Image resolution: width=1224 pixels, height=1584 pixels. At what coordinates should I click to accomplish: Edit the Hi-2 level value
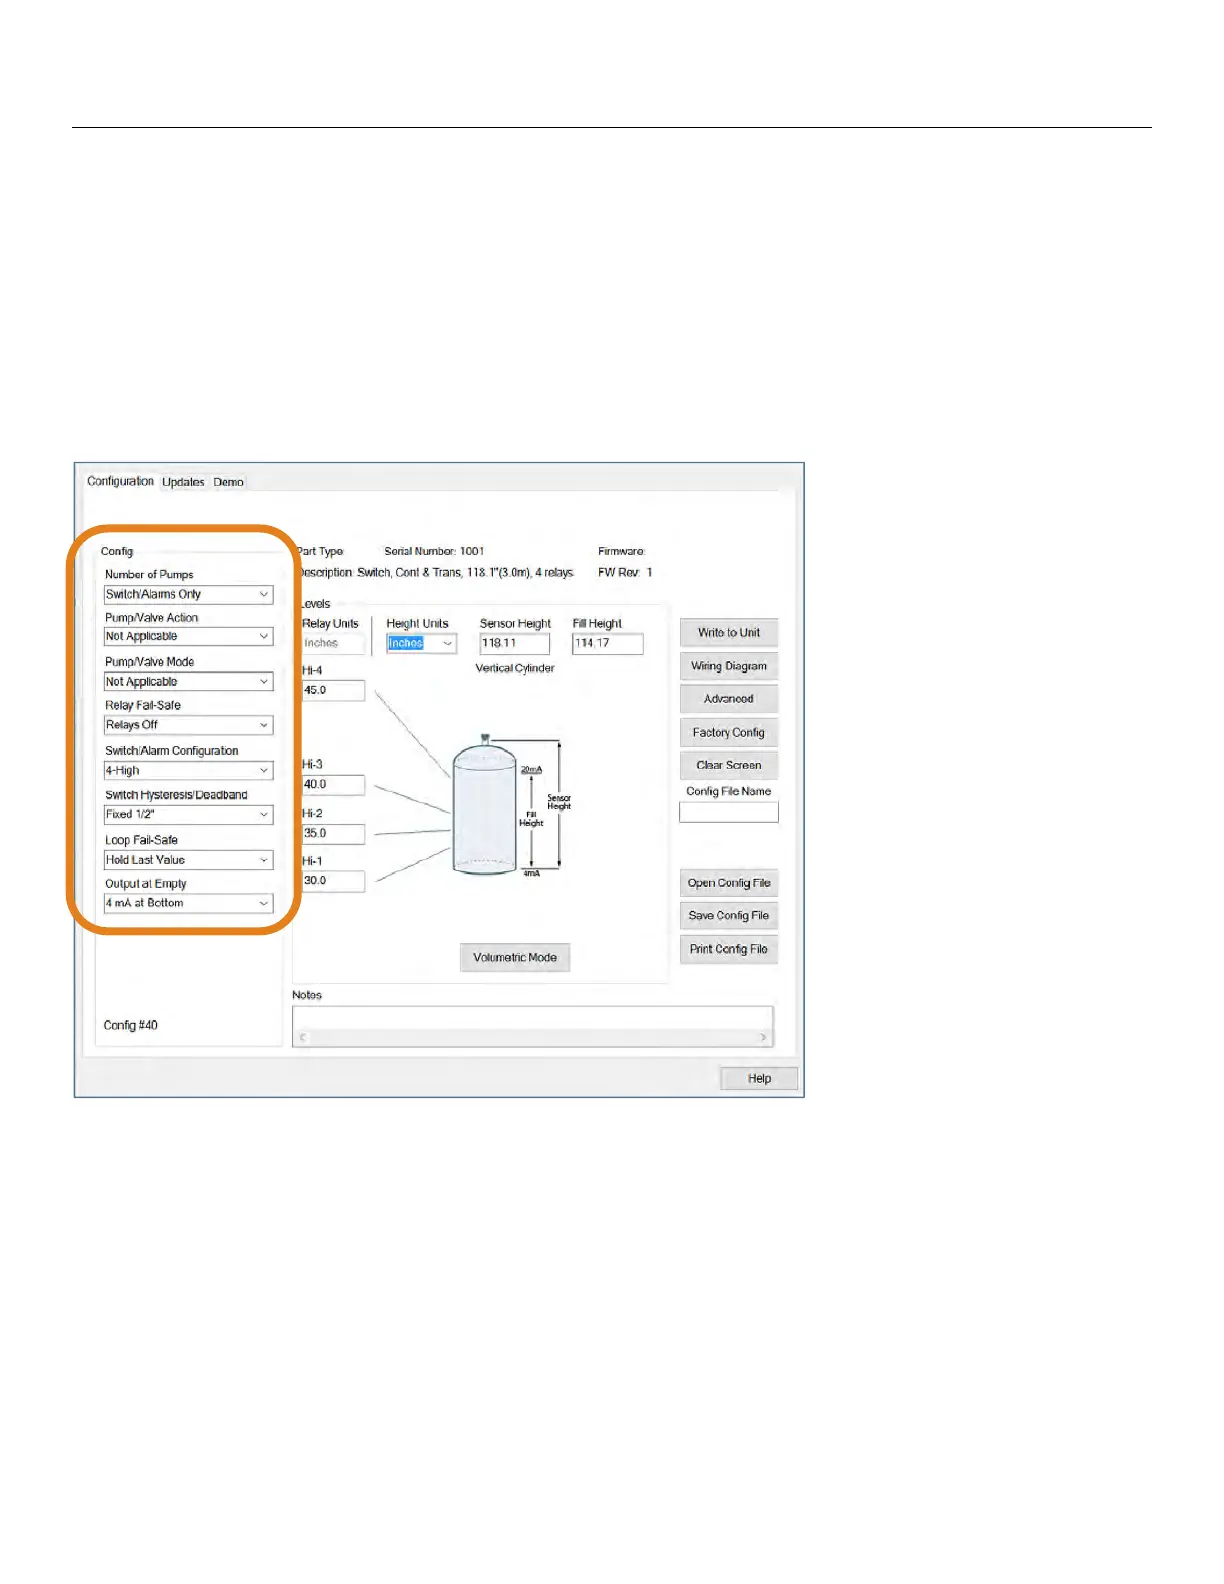(x=333, y=833)
